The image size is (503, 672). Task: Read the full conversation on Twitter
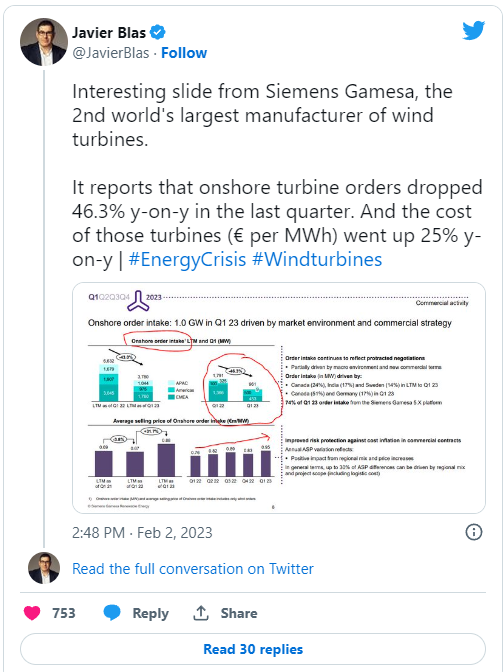pyautogui.click(x=193, y=569)
